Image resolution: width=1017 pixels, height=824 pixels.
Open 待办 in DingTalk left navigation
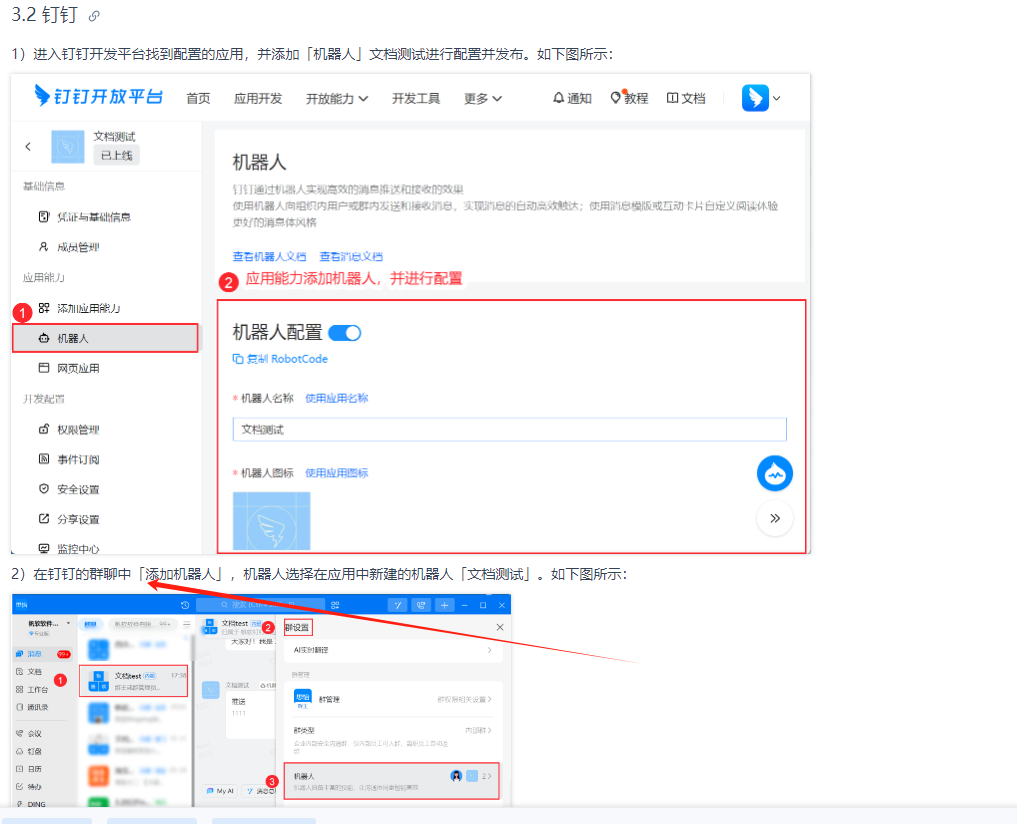29,786
